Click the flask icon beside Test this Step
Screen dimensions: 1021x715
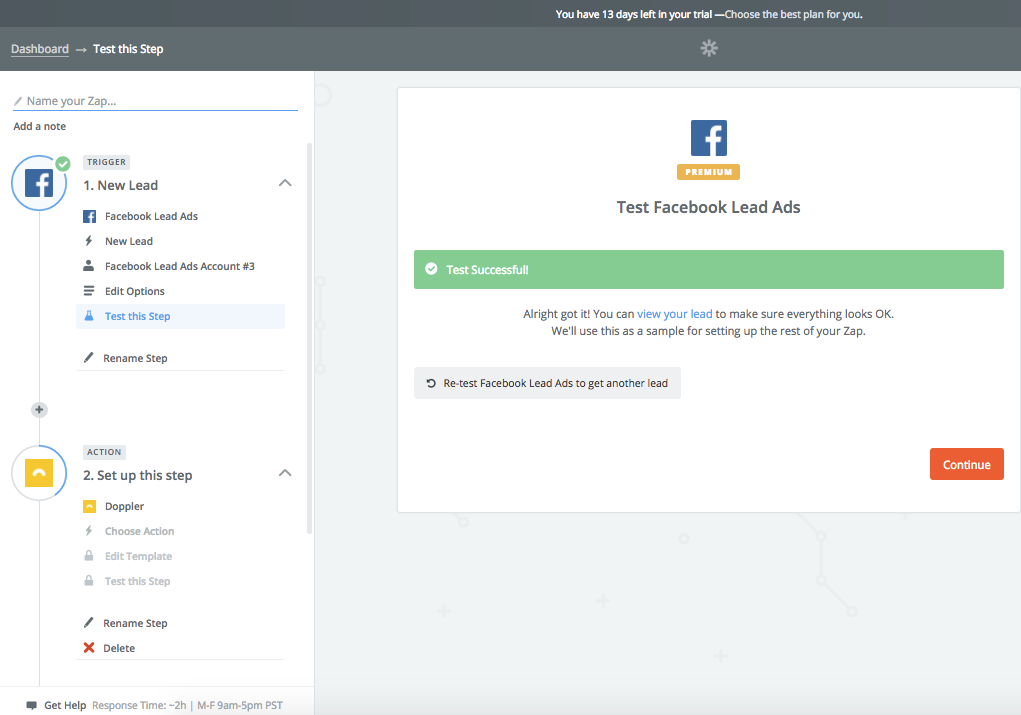(89, 316)
